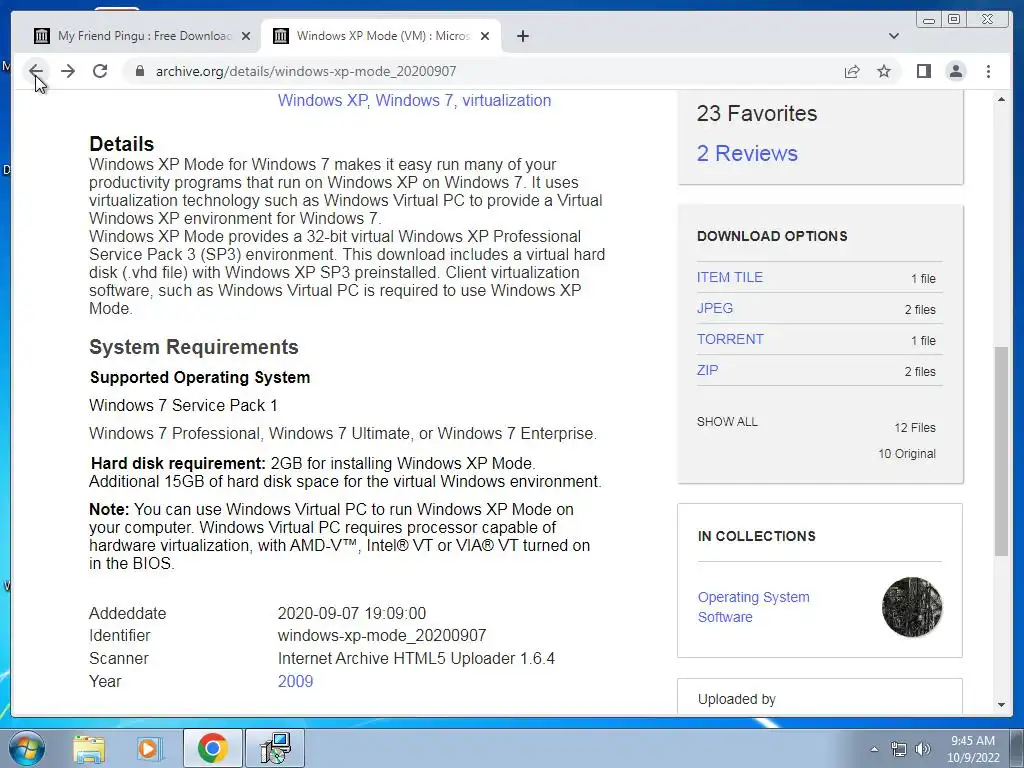The image size is (1024, 768).
Task: Share this page using the share icon
Action: click(852, 71)
